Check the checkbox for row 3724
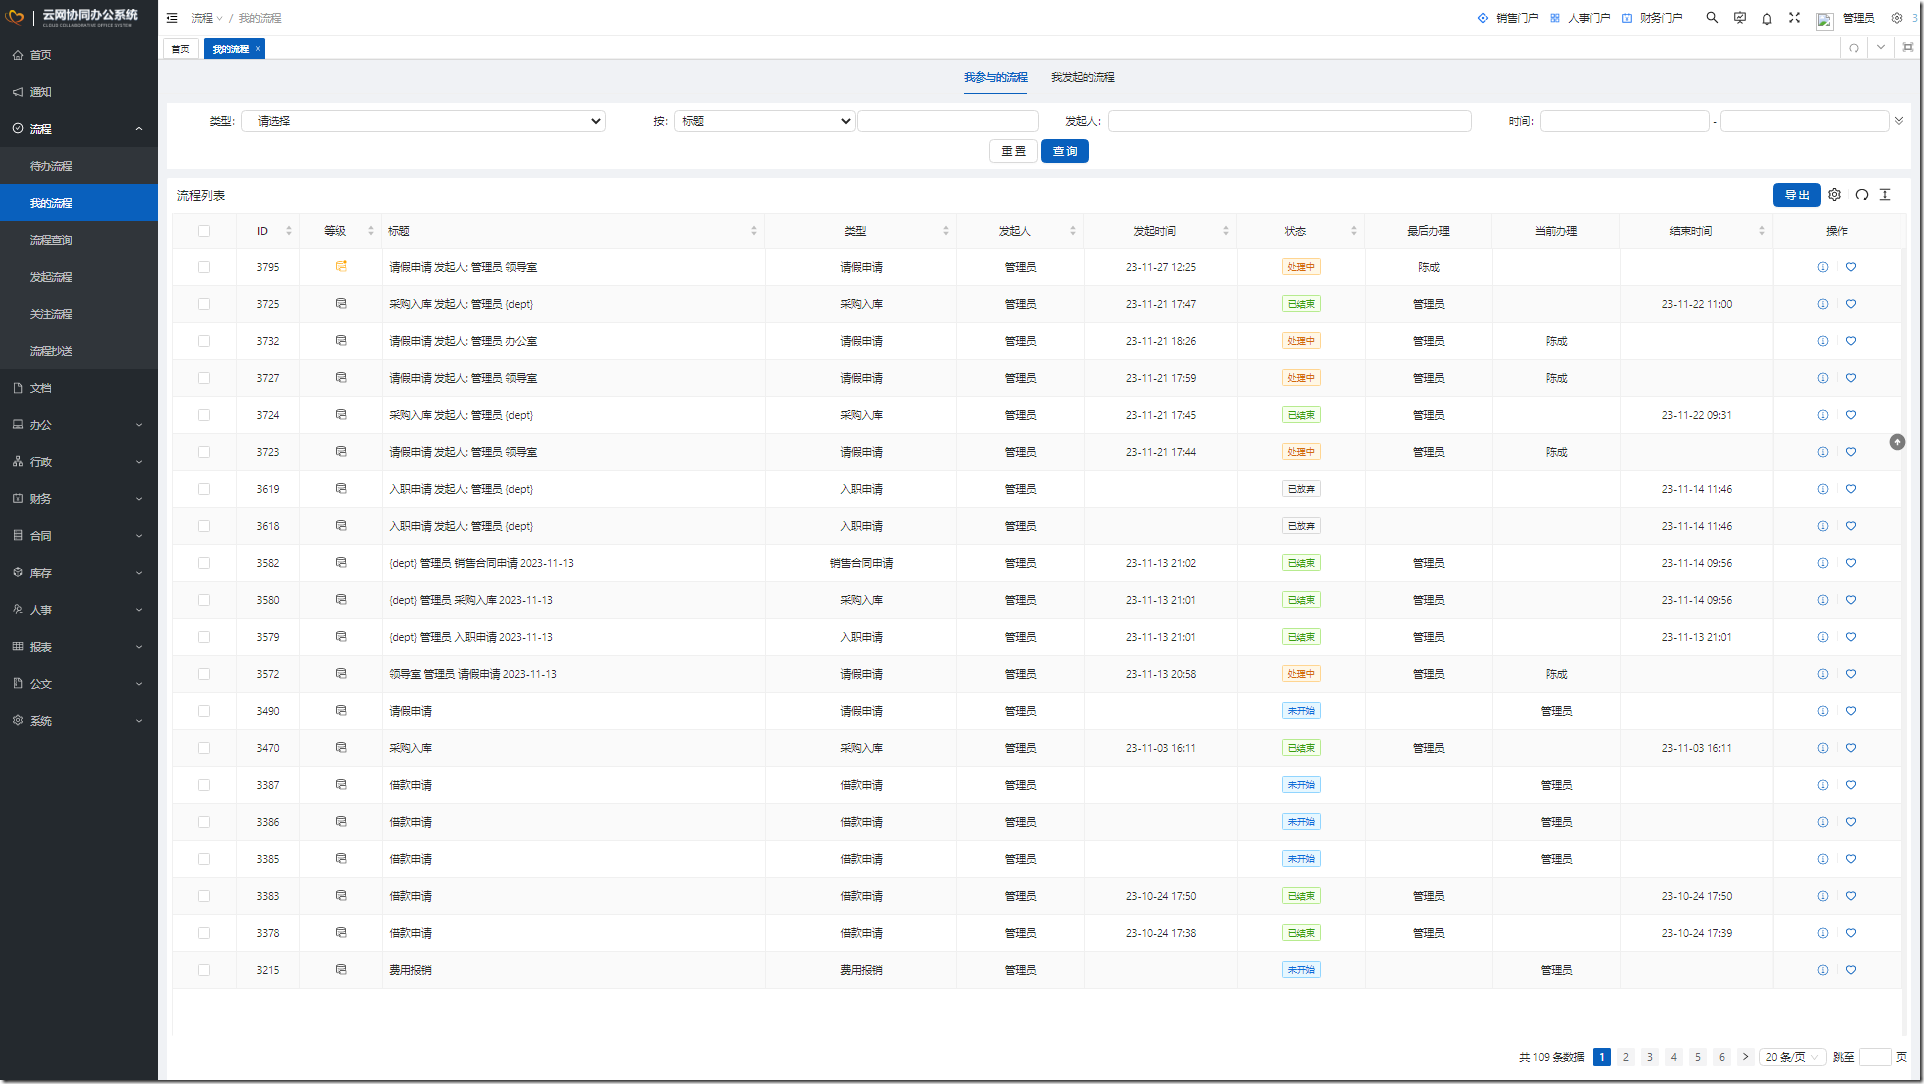 [x=204, y=415]
